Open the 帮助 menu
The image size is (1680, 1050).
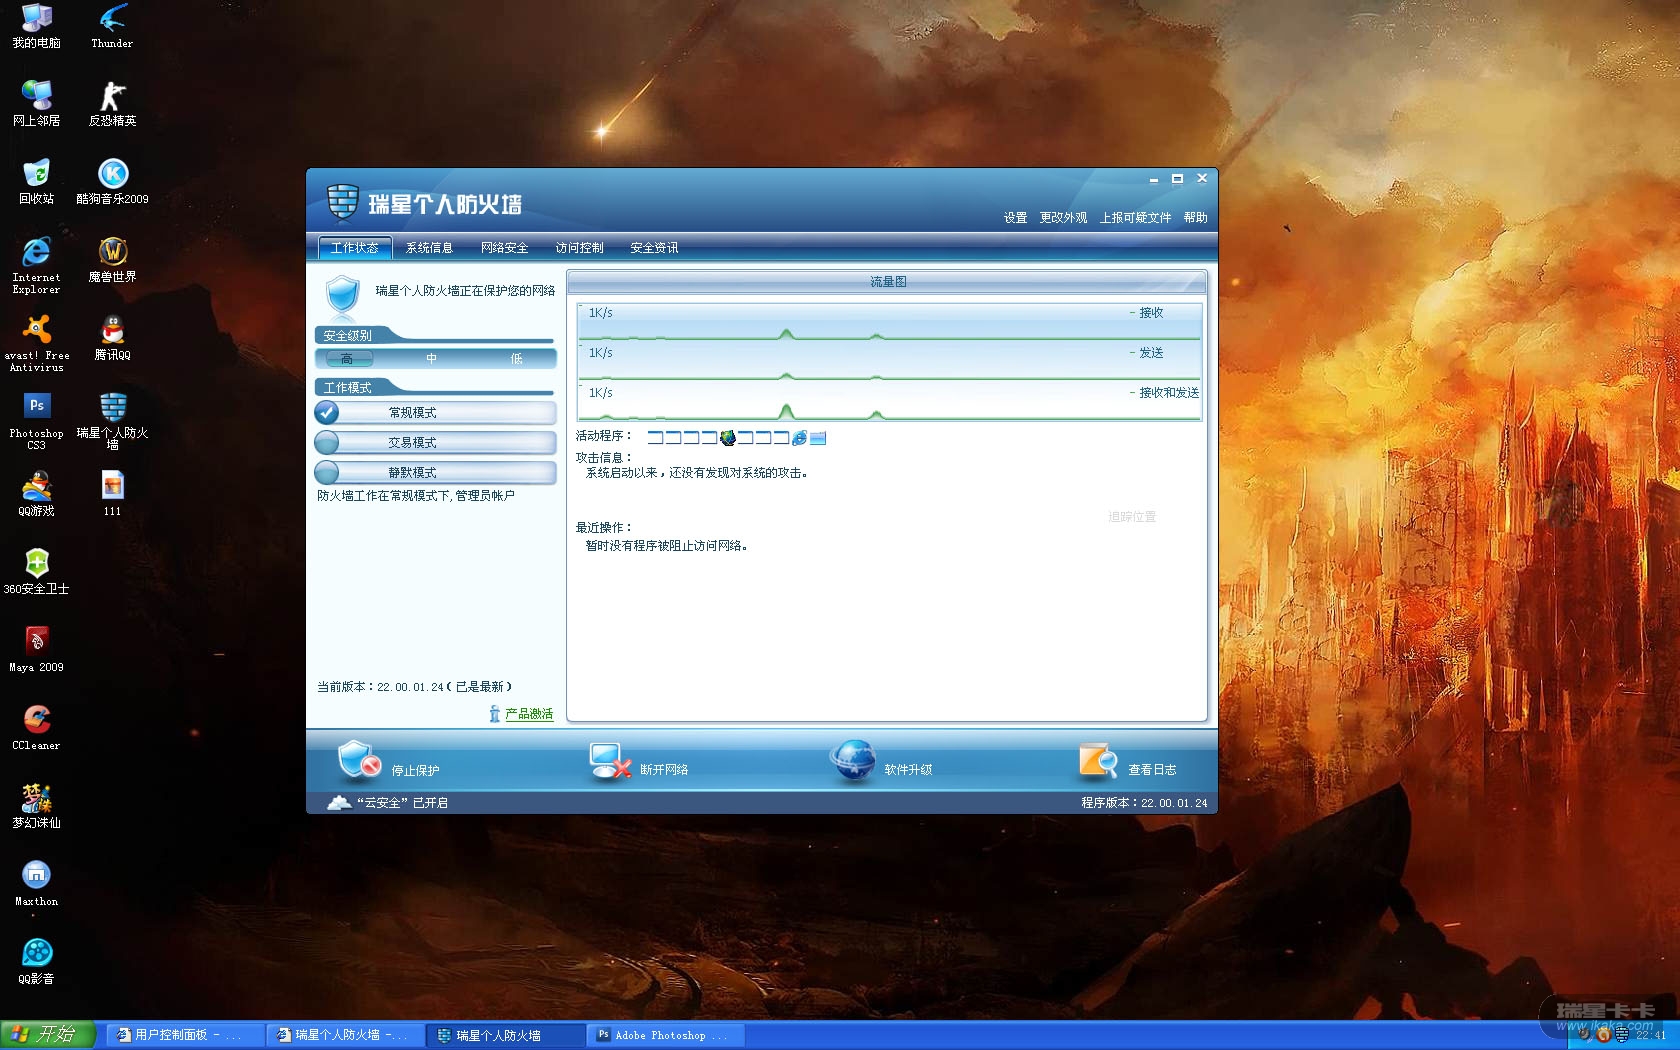tap(1195, 218)
